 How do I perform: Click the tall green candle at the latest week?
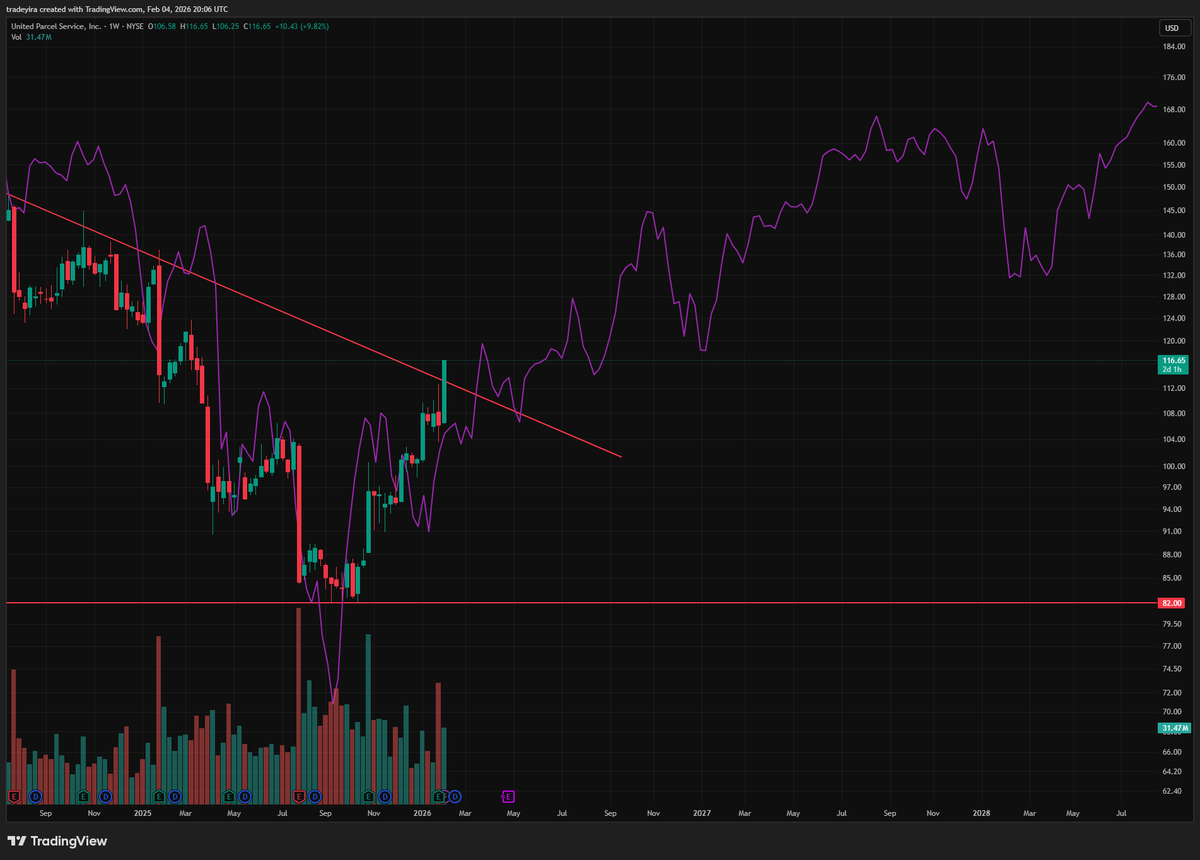(x=443, y=390)
